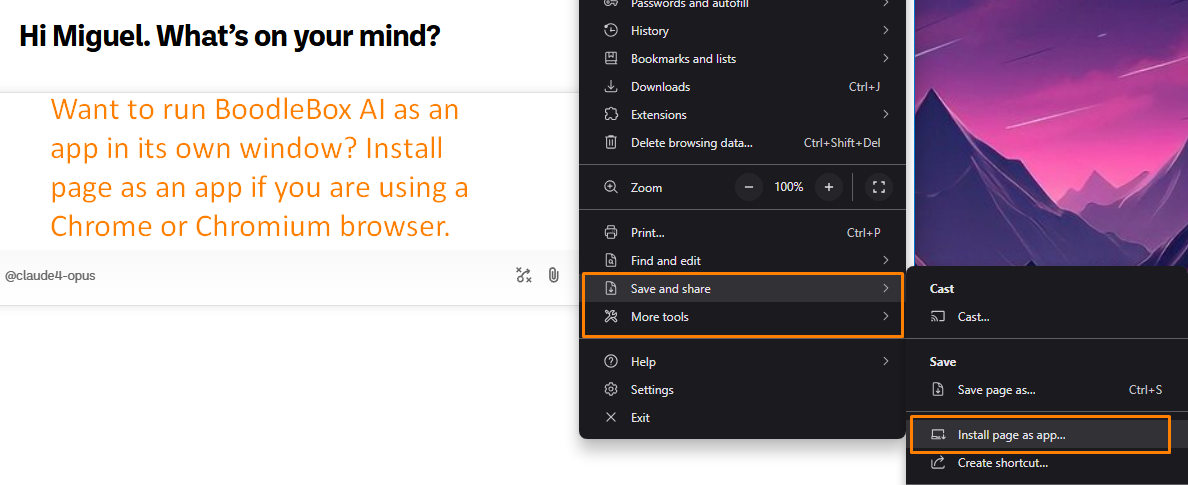This screenshot has width=1188, height=485.
Task: Expand the More tools submenu arrow
Action: (x=885, y=317)
